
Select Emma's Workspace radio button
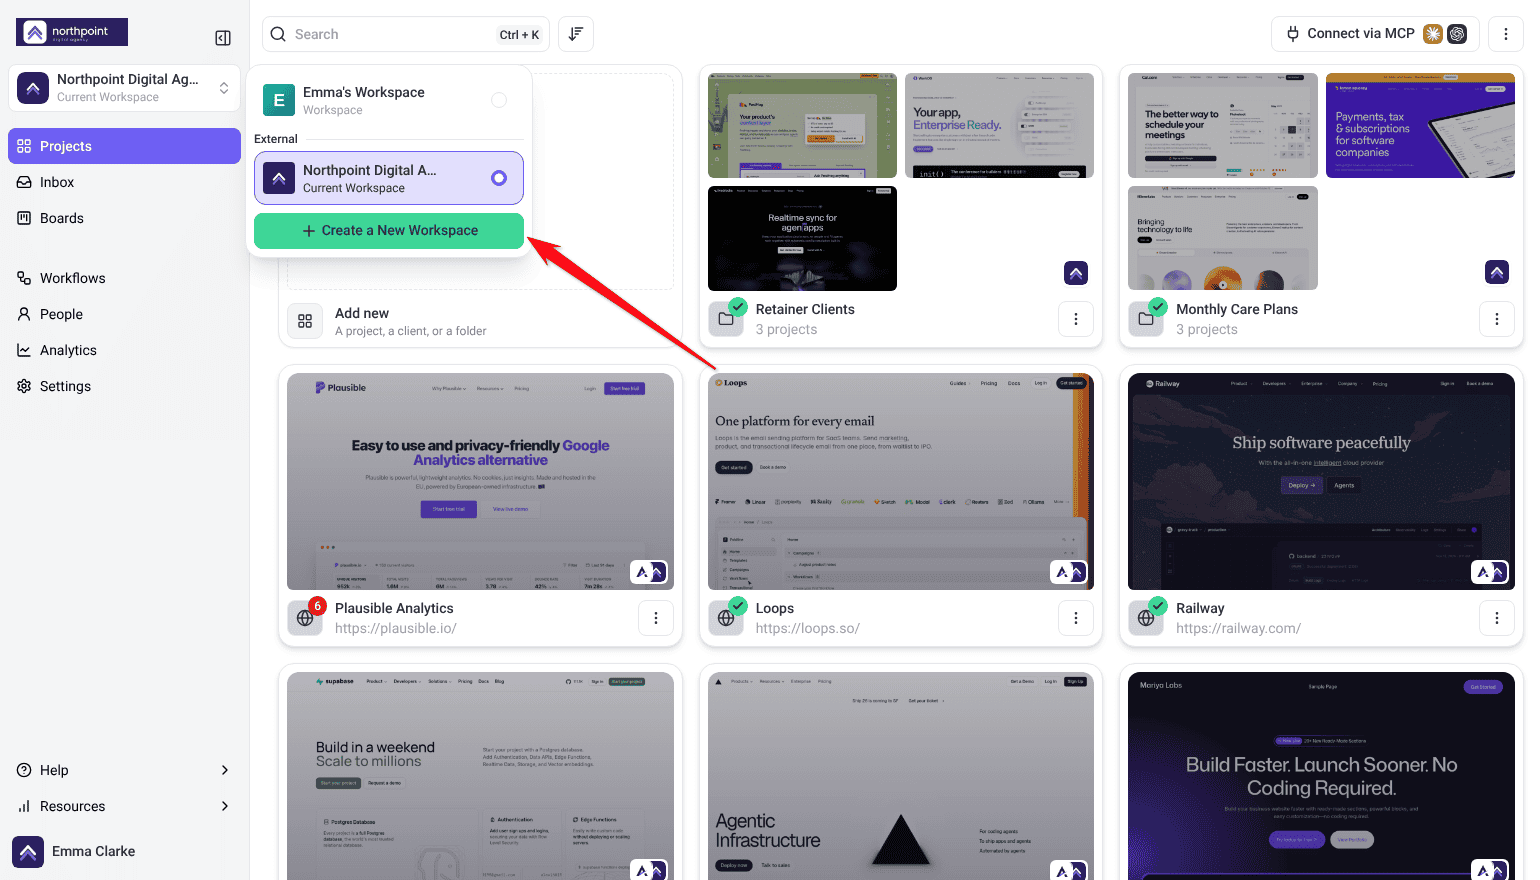click(499, 100)
